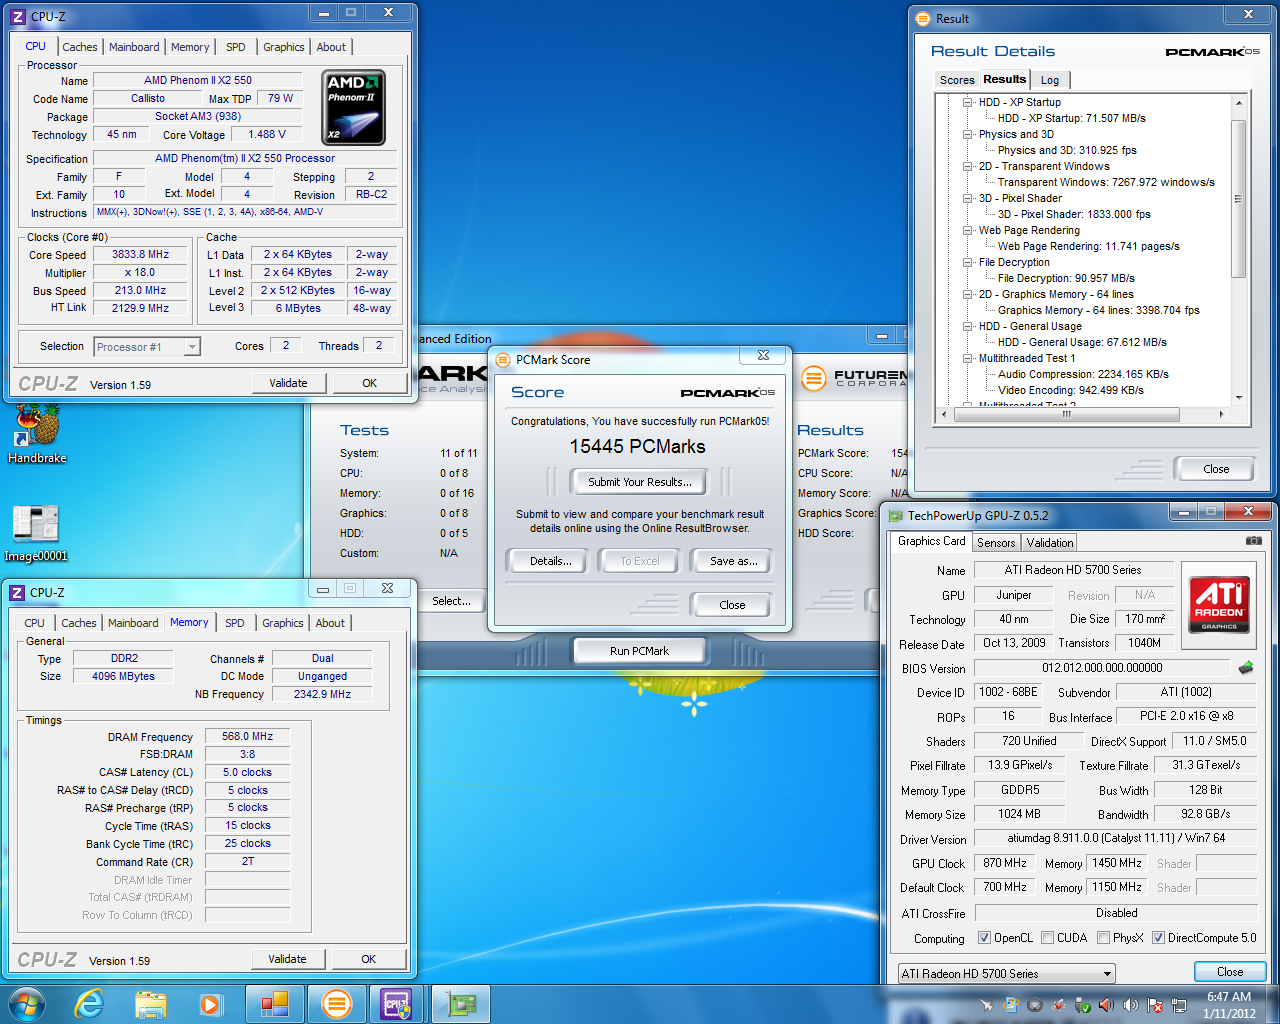The height and width of the screenshot is (1024, 1280).
Task: Click OK in the bottom CPU-Z window
Action: click(x=368, y=959)
